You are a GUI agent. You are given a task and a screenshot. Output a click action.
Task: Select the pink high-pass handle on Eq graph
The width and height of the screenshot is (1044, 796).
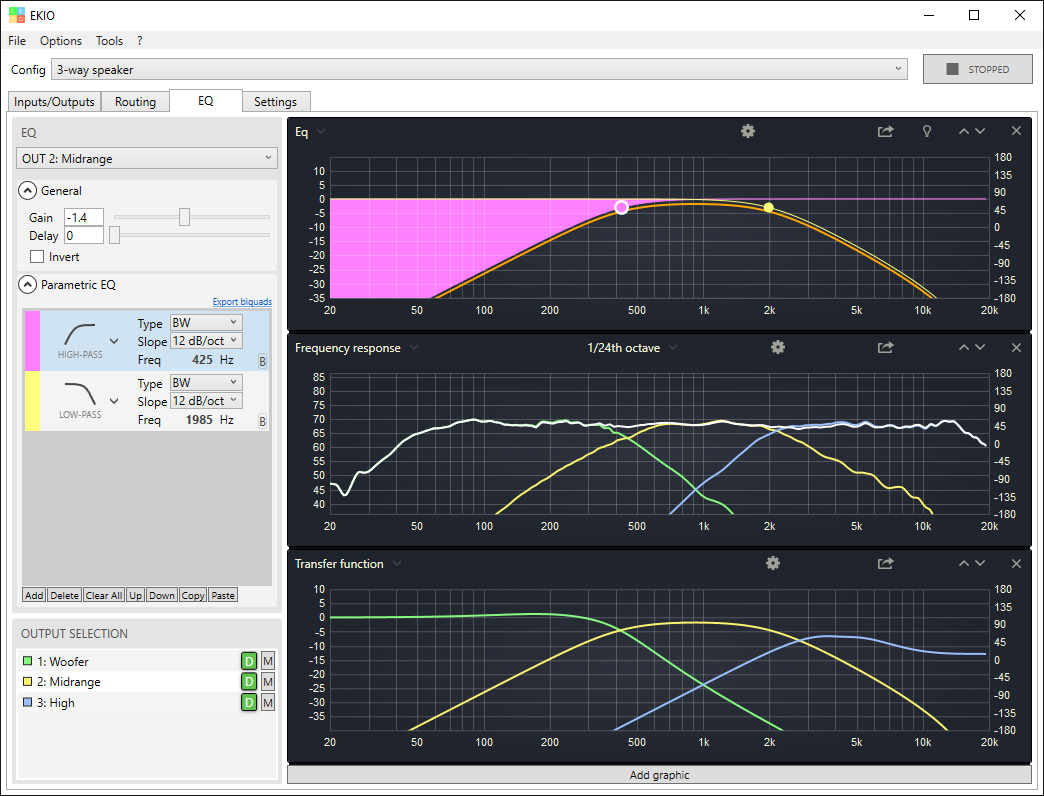click(x=621, y=208)
